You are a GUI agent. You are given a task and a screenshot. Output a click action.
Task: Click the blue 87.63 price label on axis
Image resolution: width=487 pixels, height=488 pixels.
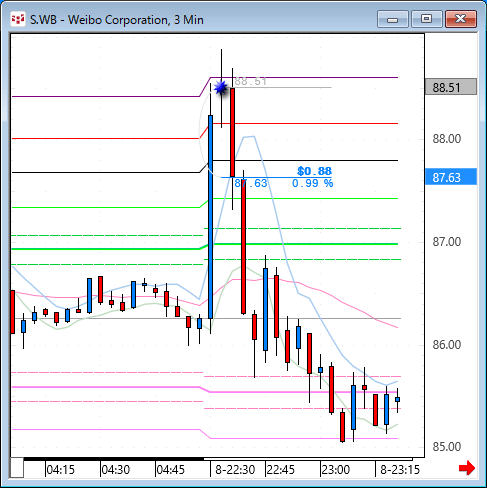[x=451, y=177]
